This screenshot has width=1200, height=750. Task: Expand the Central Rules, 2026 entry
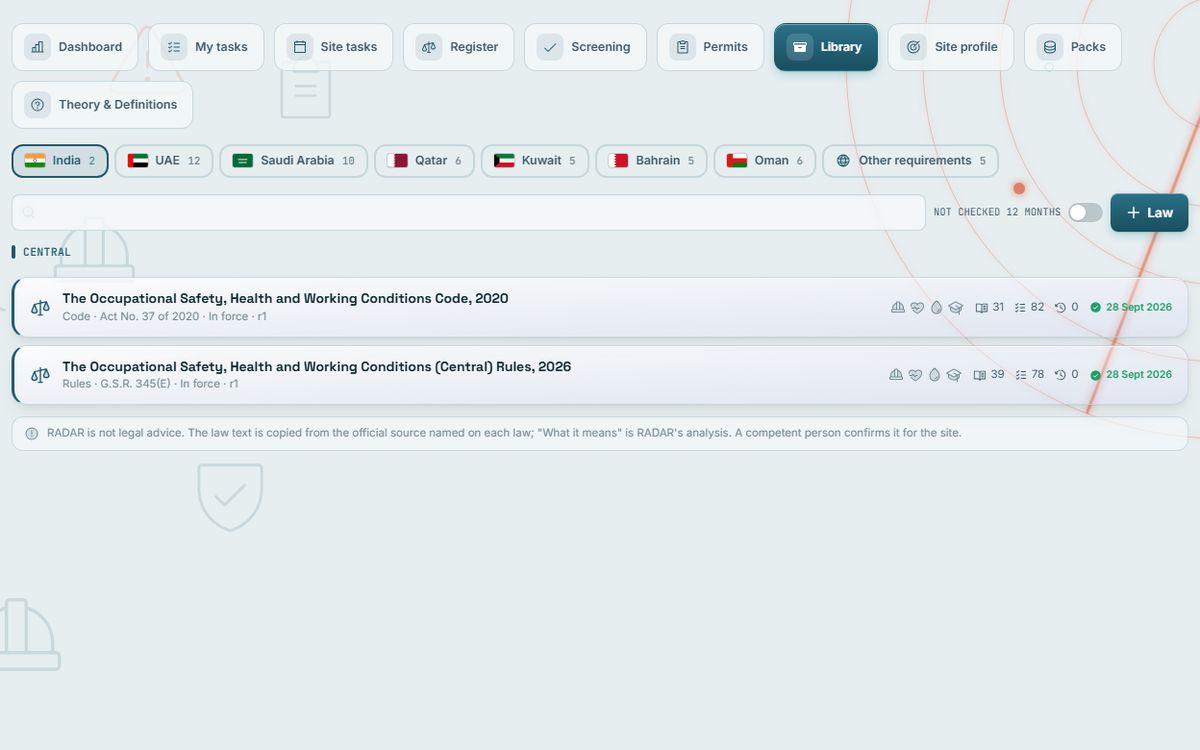coord(600,375)
